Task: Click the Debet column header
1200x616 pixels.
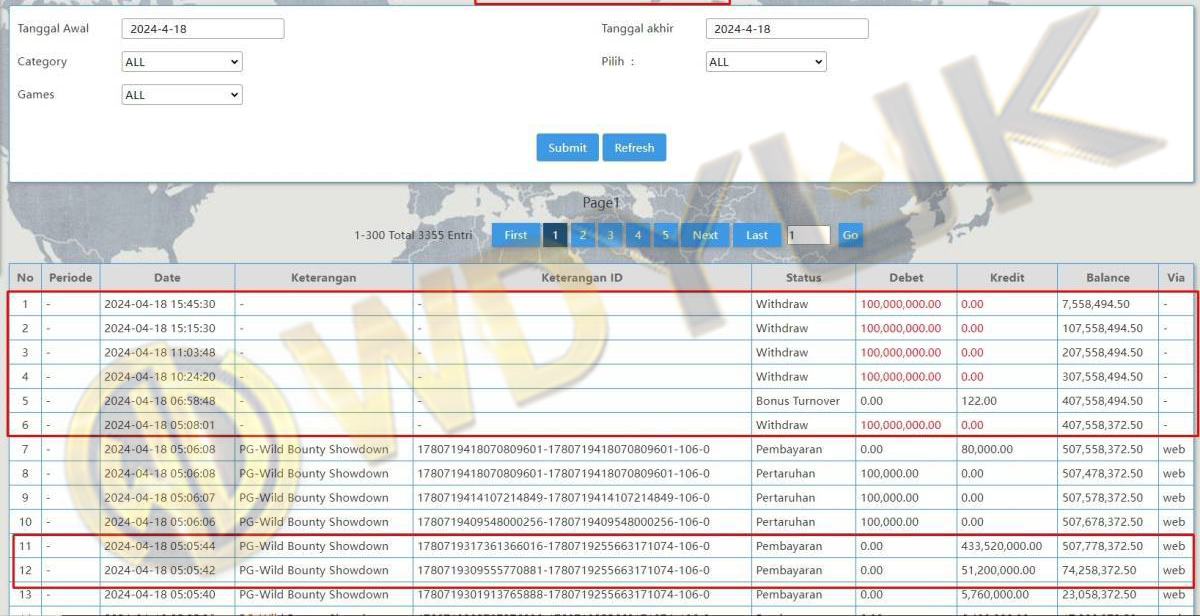Action: tap(906, 278)
